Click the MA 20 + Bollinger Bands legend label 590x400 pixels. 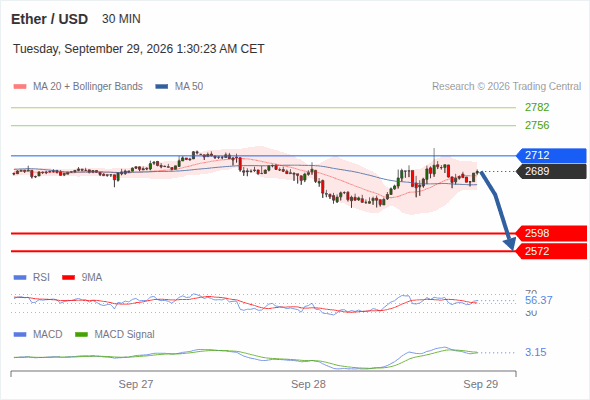pyautogui.click(x=88, y=86)
